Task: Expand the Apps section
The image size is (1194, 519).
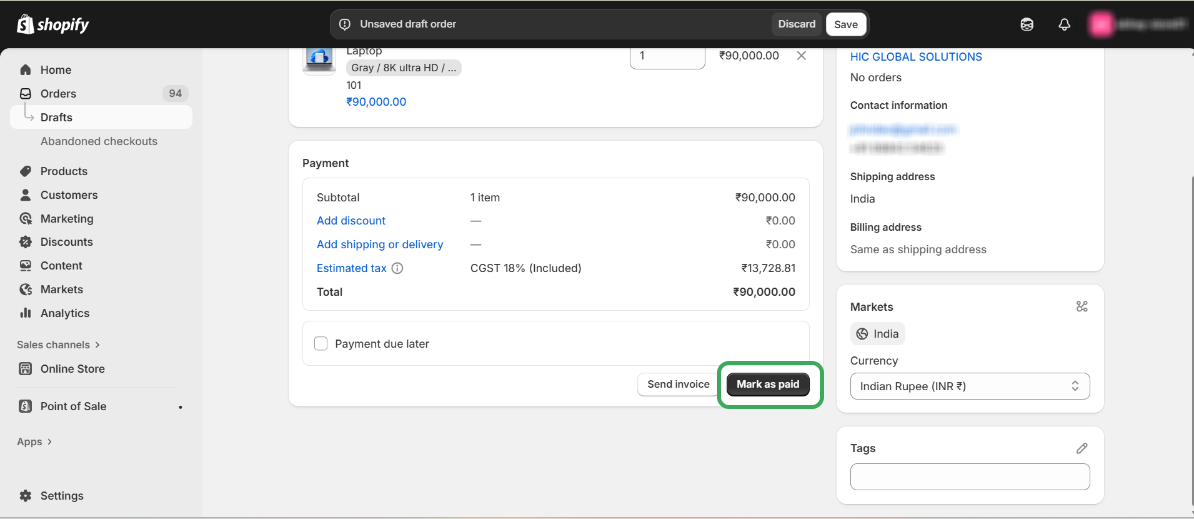Action: tap(34, 442)
